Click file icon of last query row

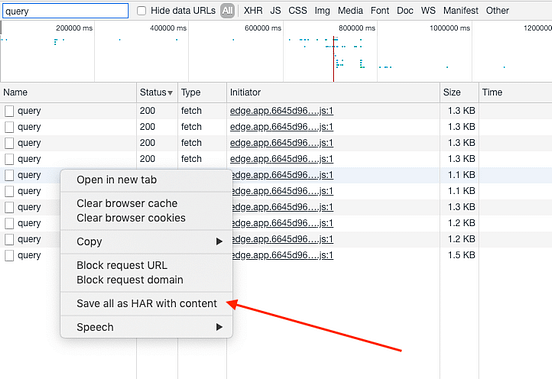coord(10,255)
